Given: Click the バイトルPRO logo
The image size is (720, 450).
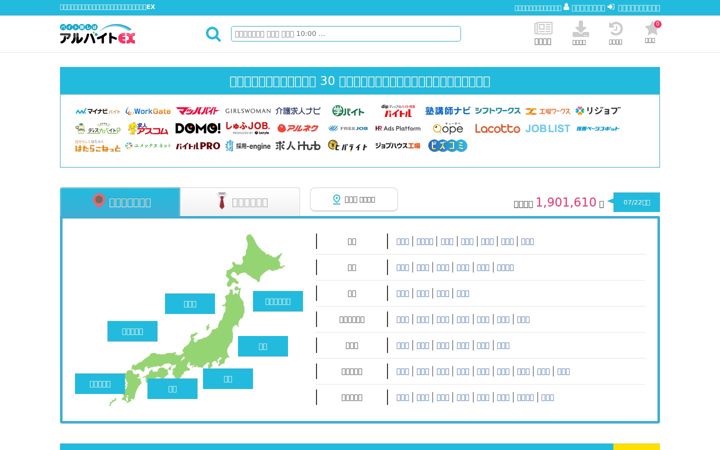Looking at the screenshot, I should tap(198, 146).
